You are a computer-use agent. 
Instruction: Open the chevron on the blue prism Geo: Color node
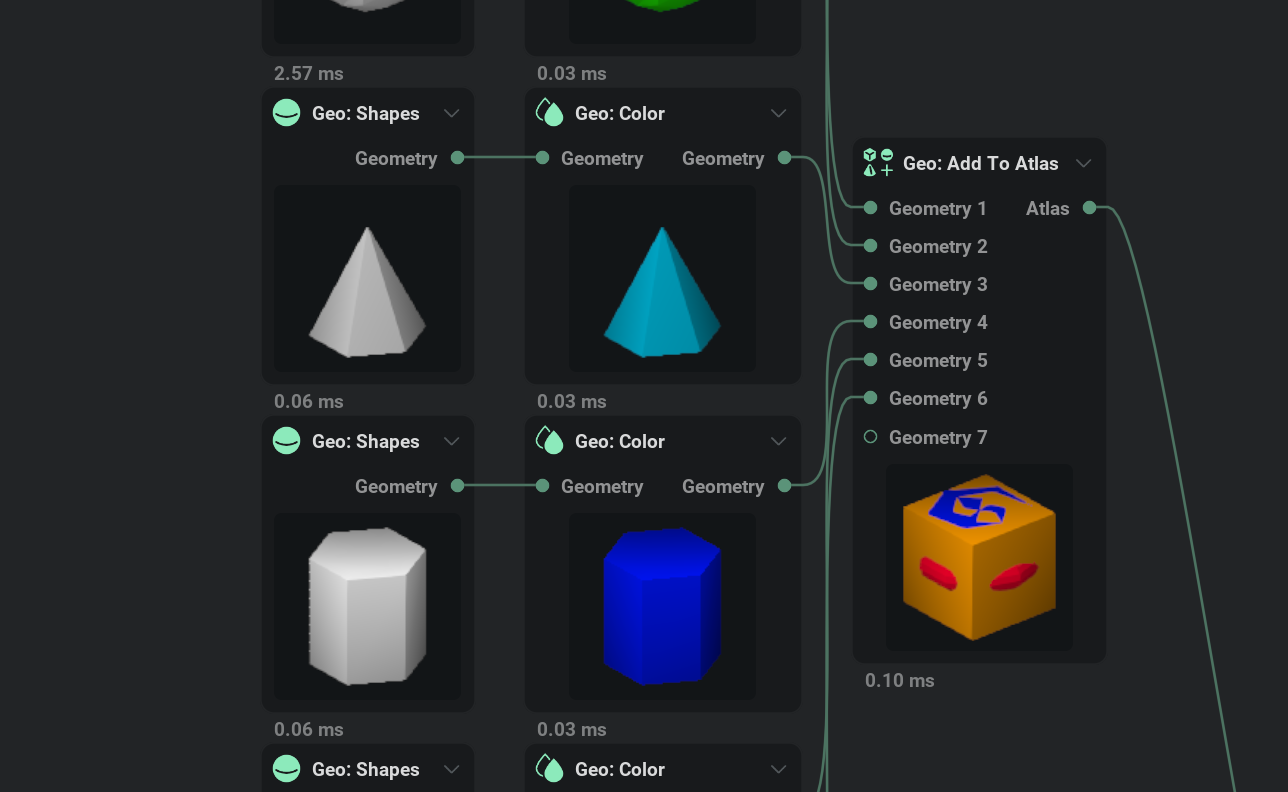click(x=779, y=441)
